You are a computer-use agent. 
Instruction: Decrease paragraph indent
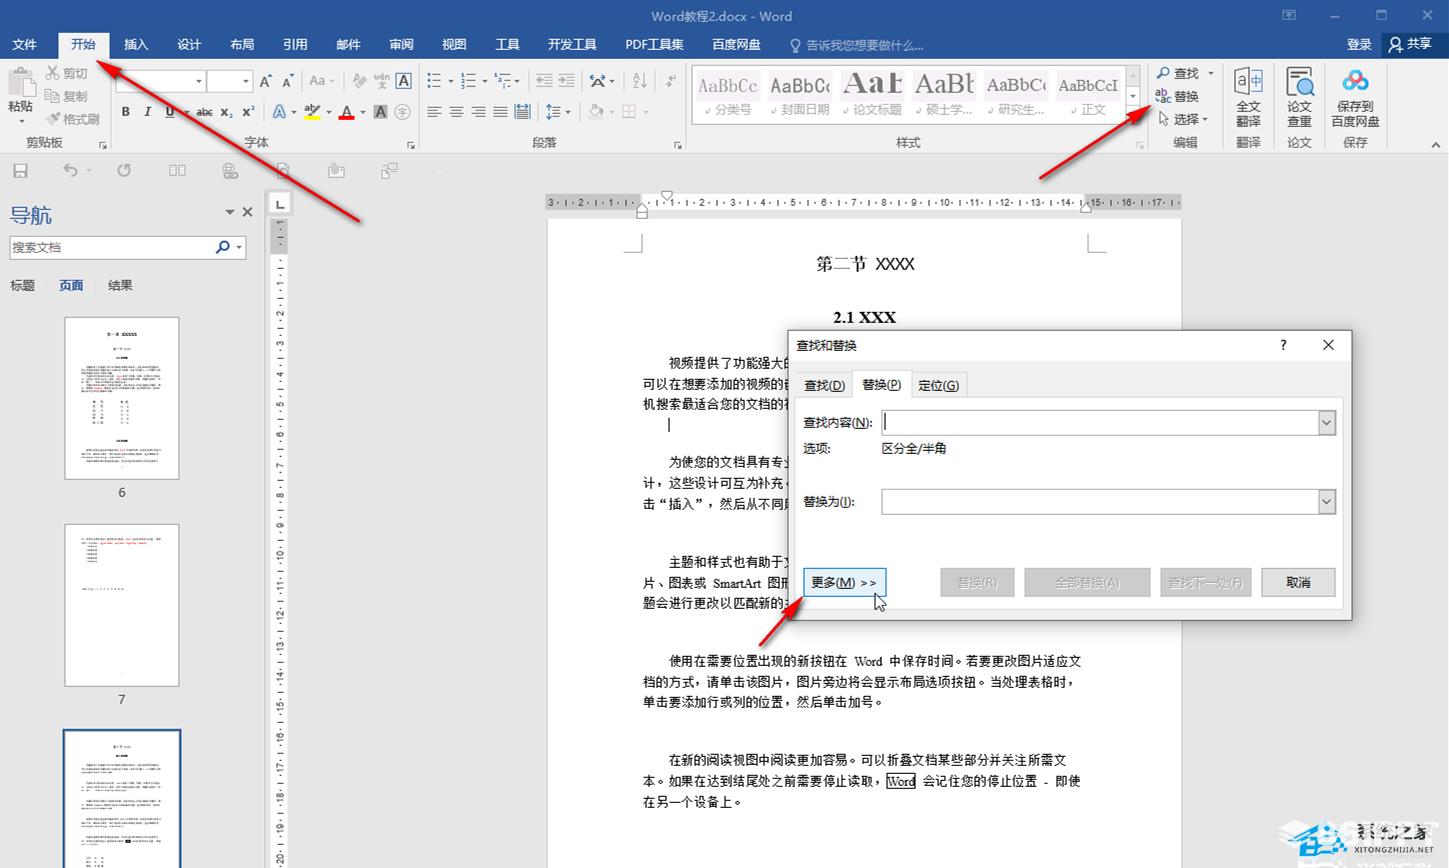544,81
